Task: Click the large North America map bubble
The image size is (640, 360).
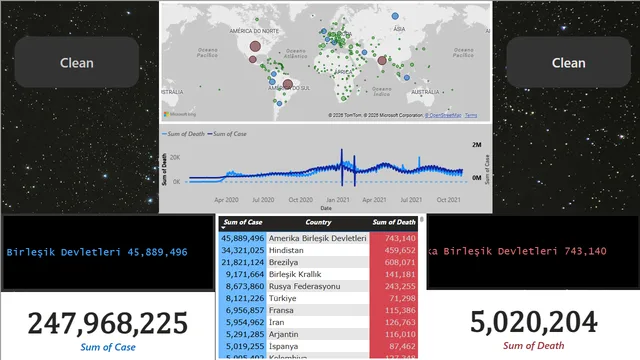Action: [256, 47]
